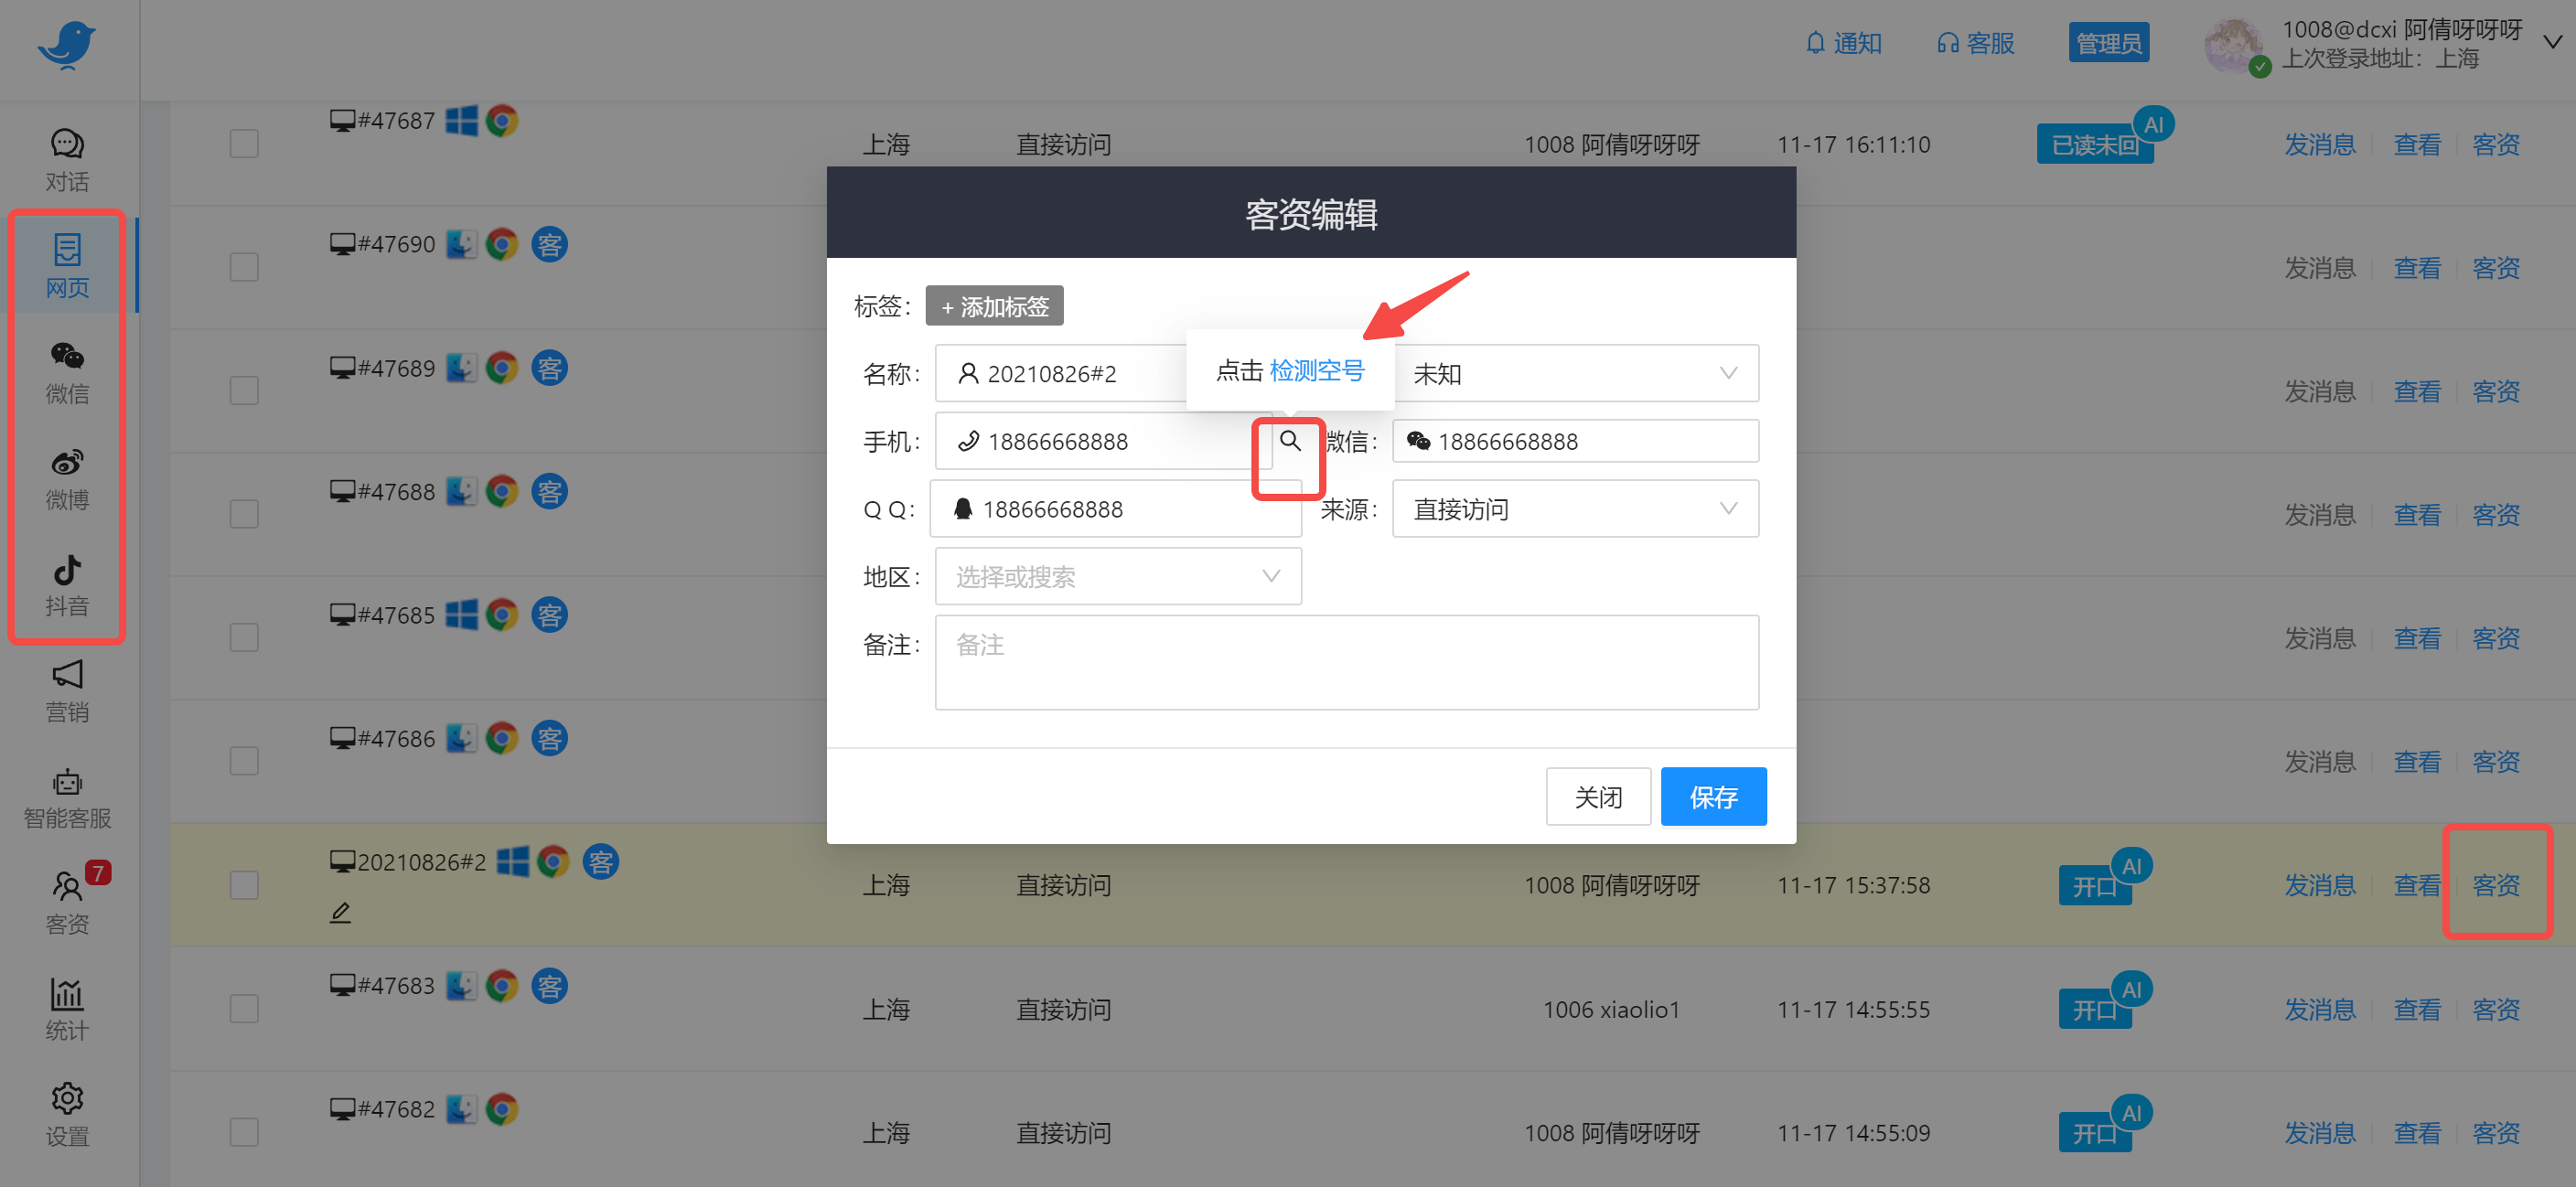
Task: Select 抖音 in the sidebar
Action: pos(66,585)
